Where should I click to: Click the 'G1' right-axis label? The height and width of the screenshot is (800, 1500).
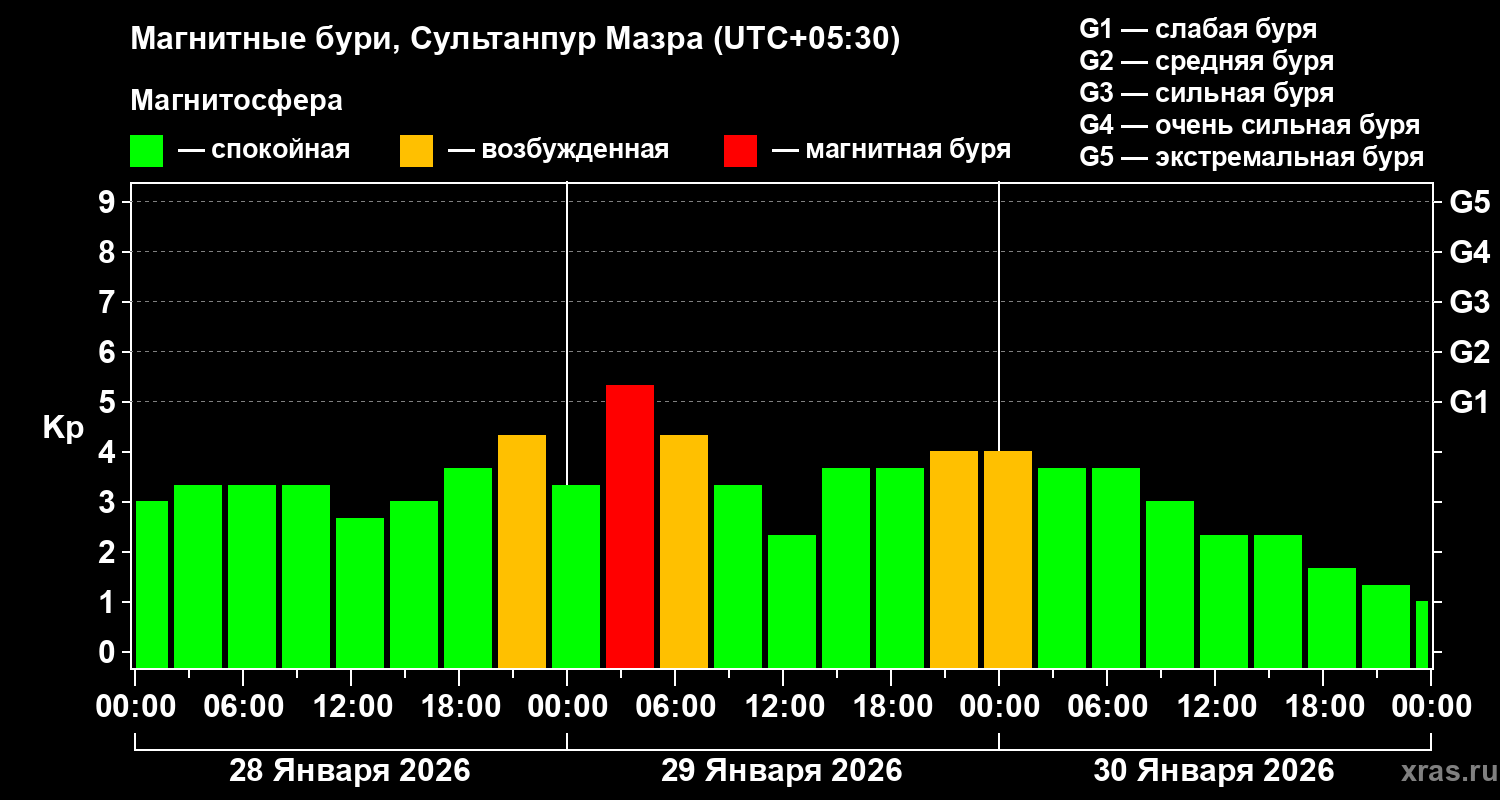1470,402
